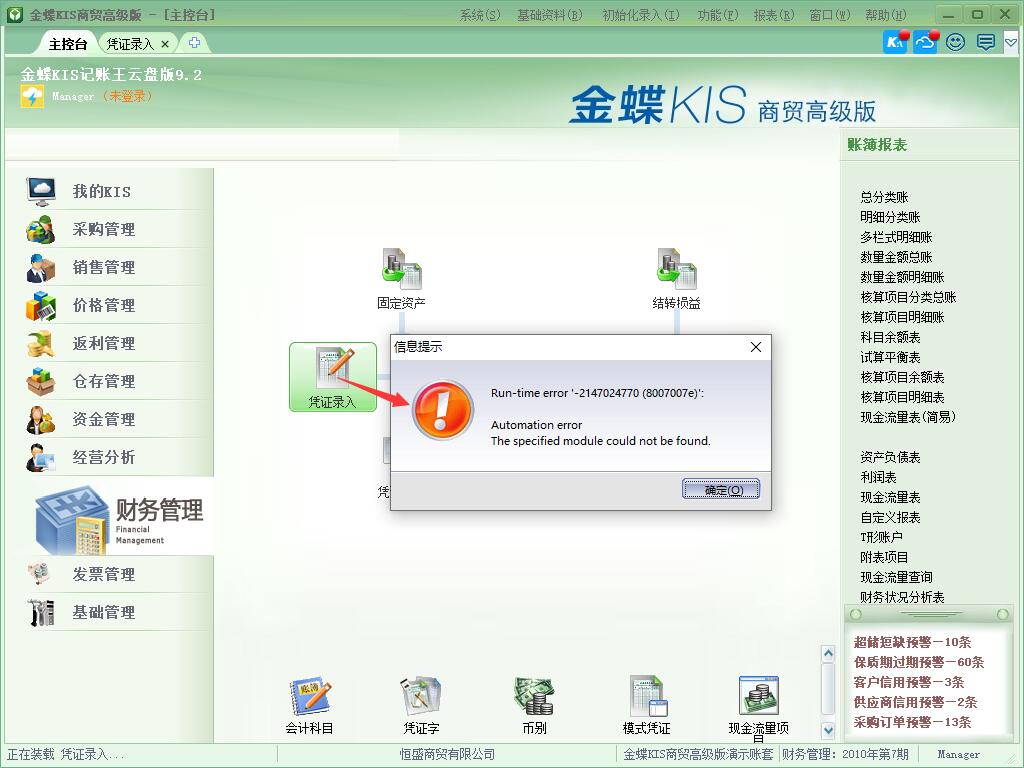Switch to the 主控台 tab

pos(67,44)
